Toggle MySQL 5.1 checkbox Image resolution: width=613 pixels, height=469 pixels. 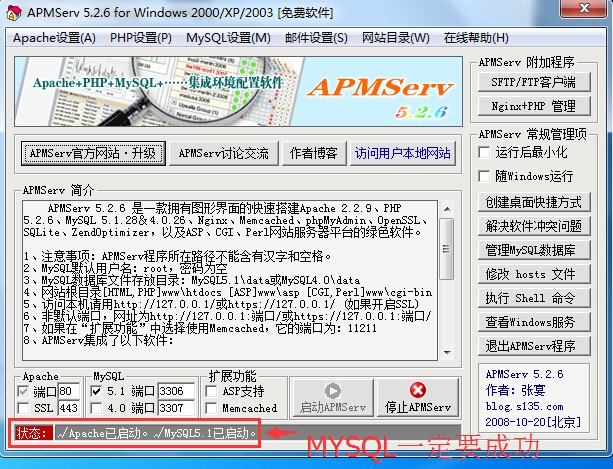(x=96, y=391)
